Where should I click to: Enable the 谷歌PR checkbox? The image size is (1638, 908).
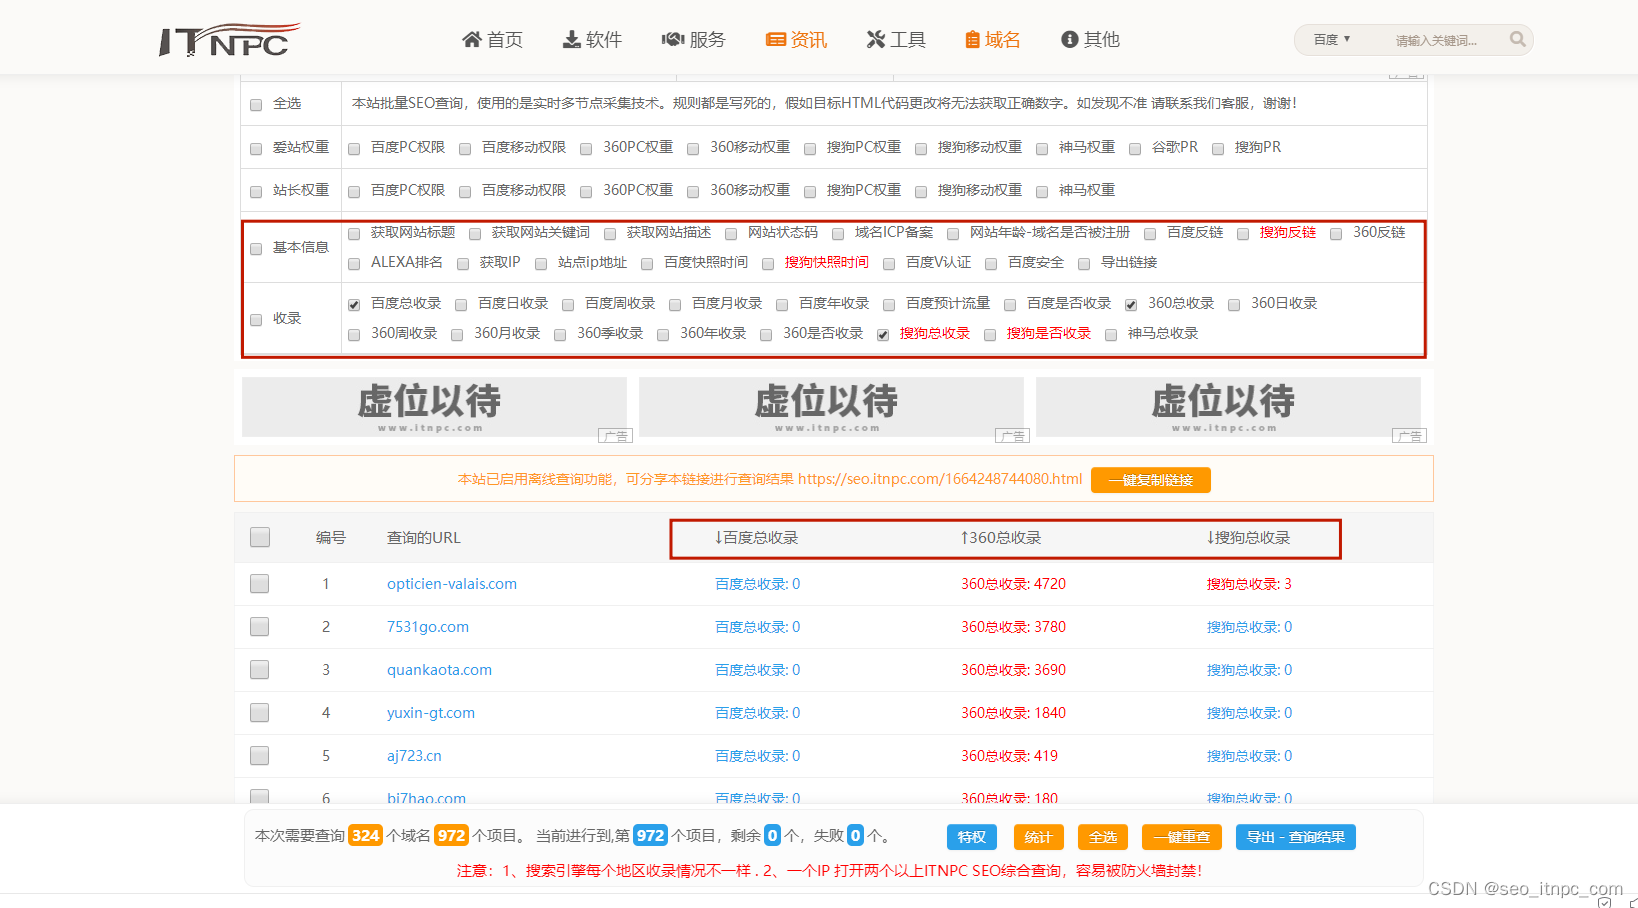[1135, 149]
